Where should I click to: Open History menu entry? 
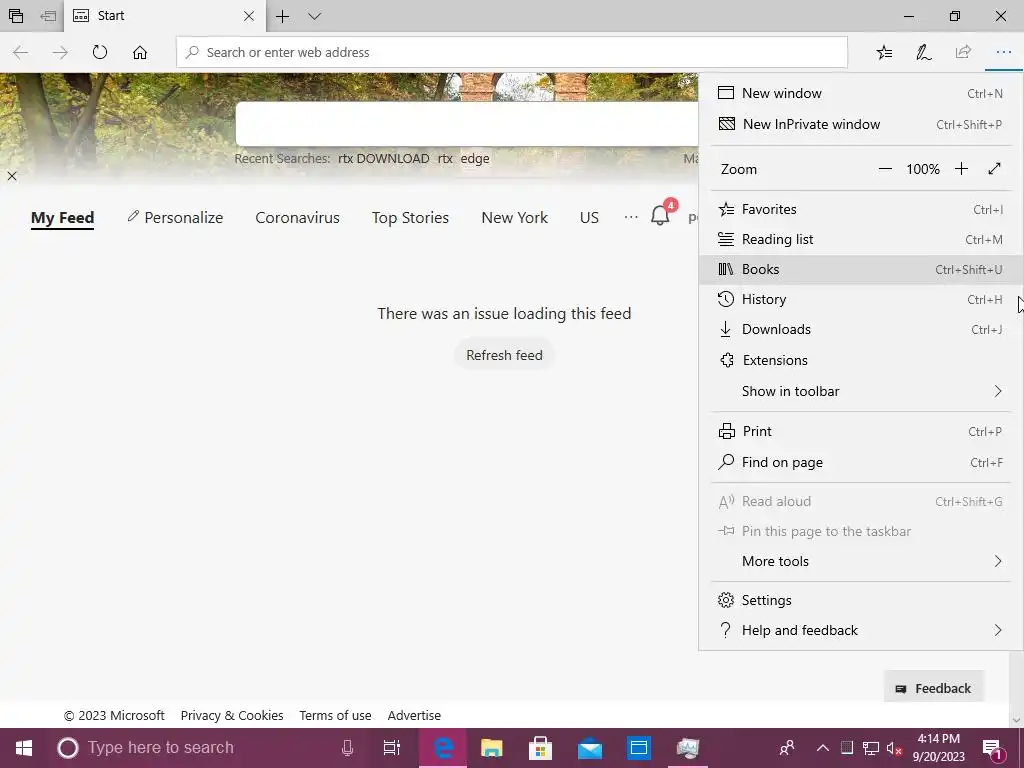point(861,300)
